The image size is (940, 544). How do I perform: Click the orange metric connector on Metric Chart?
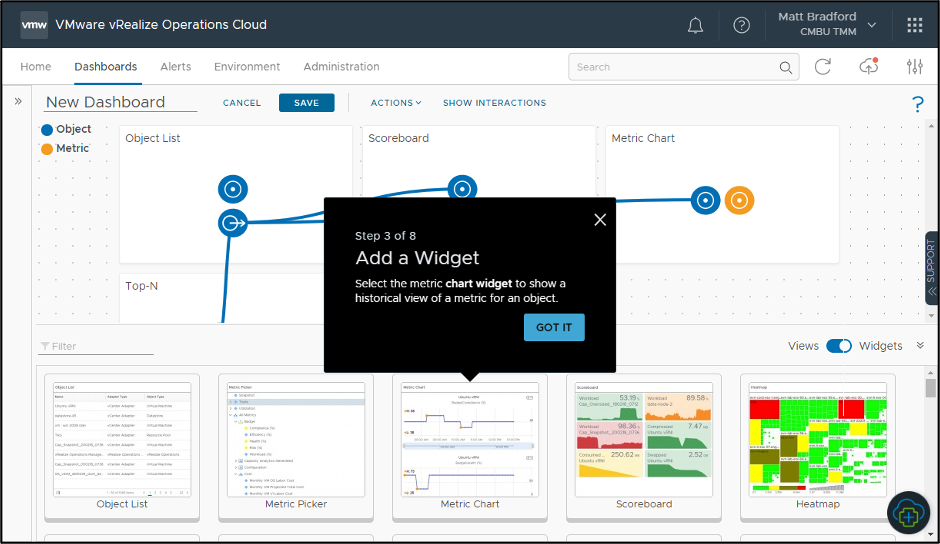tap(739, 200)
